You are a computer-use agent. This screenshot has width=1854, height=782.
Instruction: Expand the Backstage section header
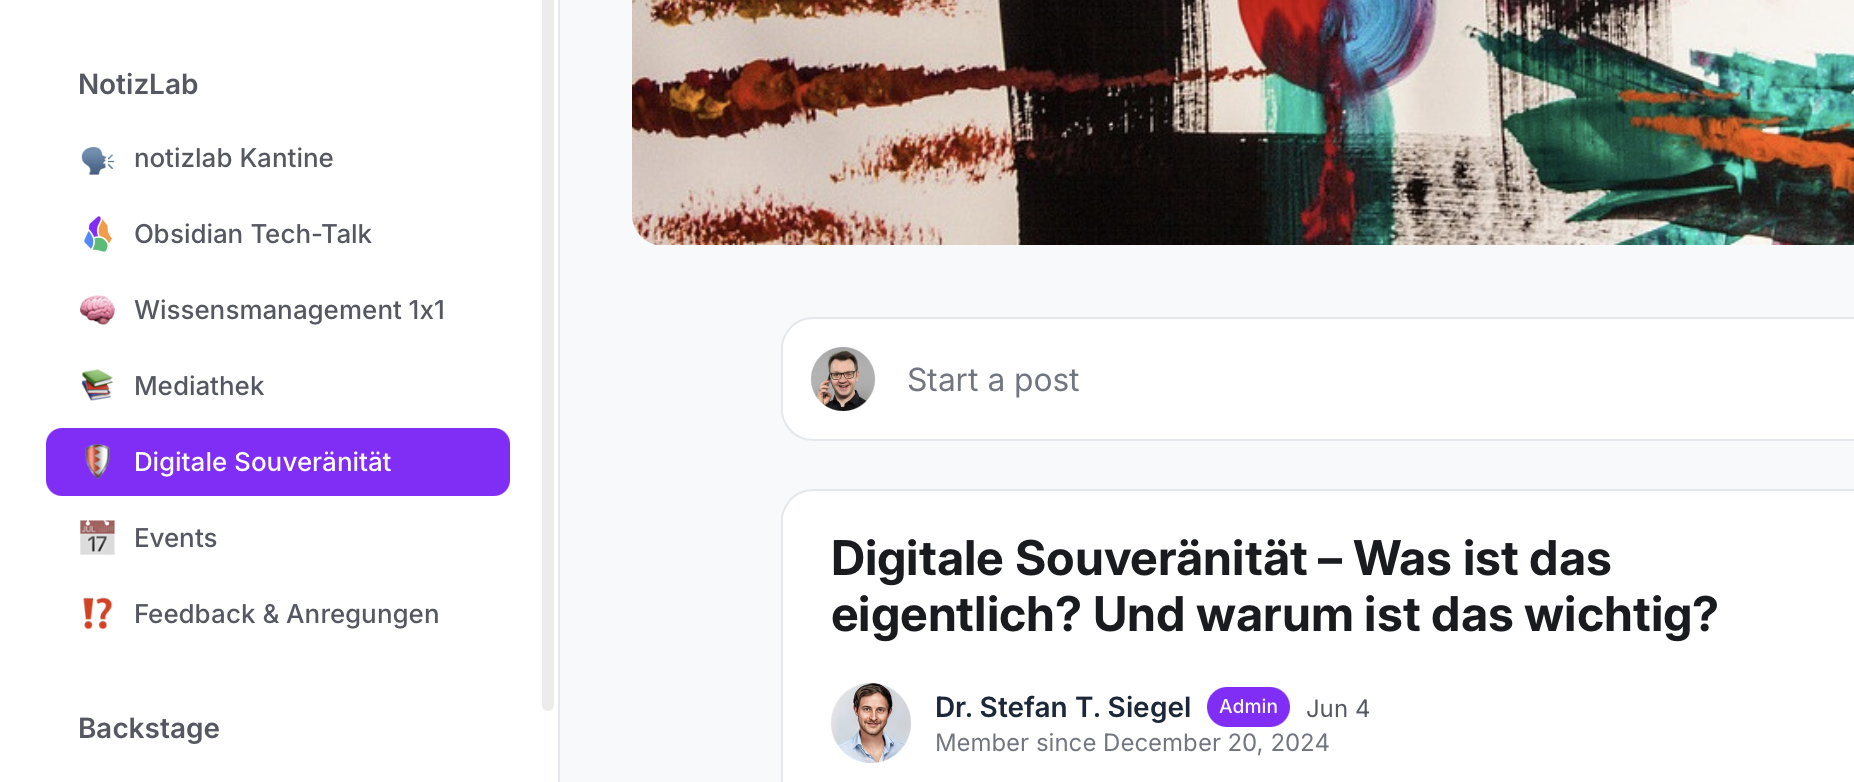(x=149, y=728)
